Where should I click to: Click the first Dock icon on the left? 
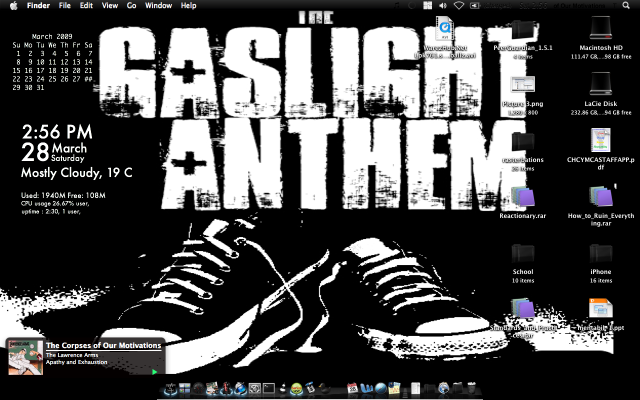pyautogui.click(x=171, y=389)
